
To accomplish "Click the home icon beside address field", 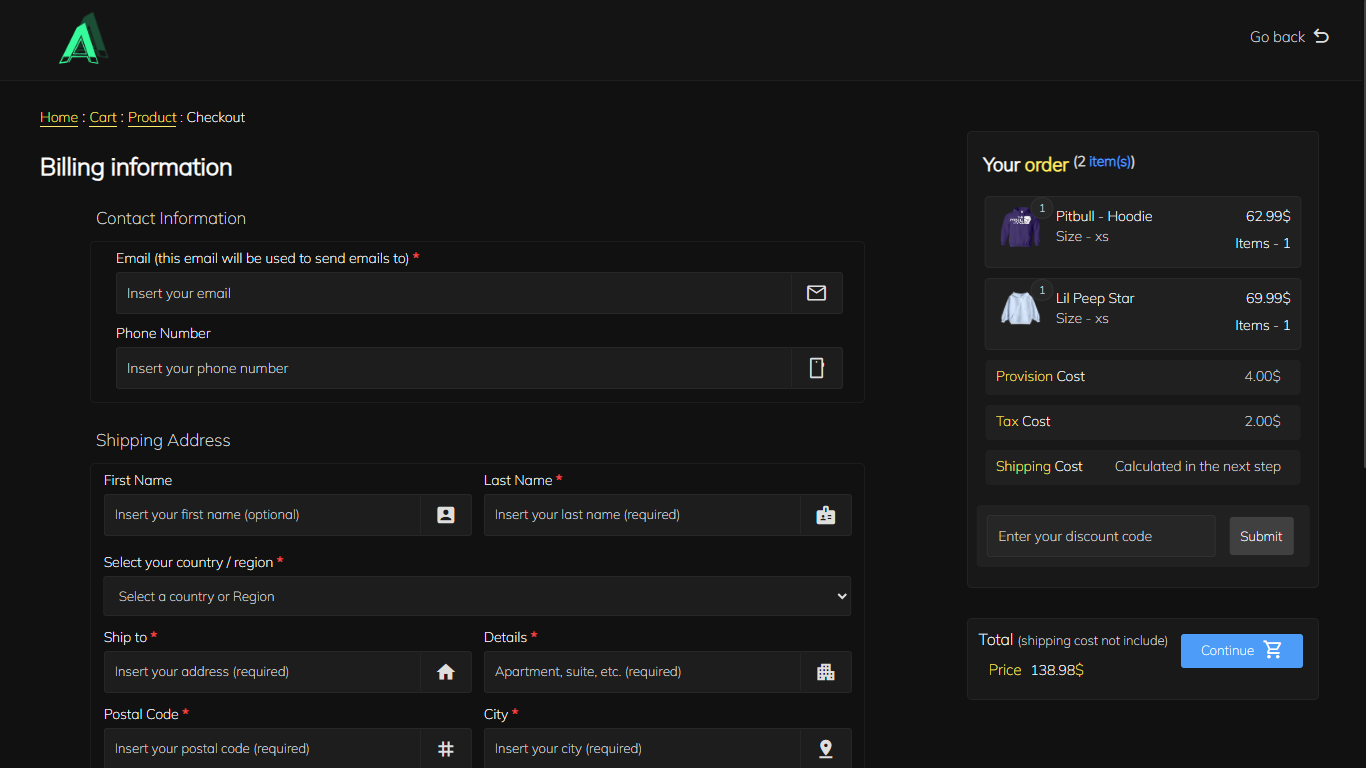I will point(446,672).
